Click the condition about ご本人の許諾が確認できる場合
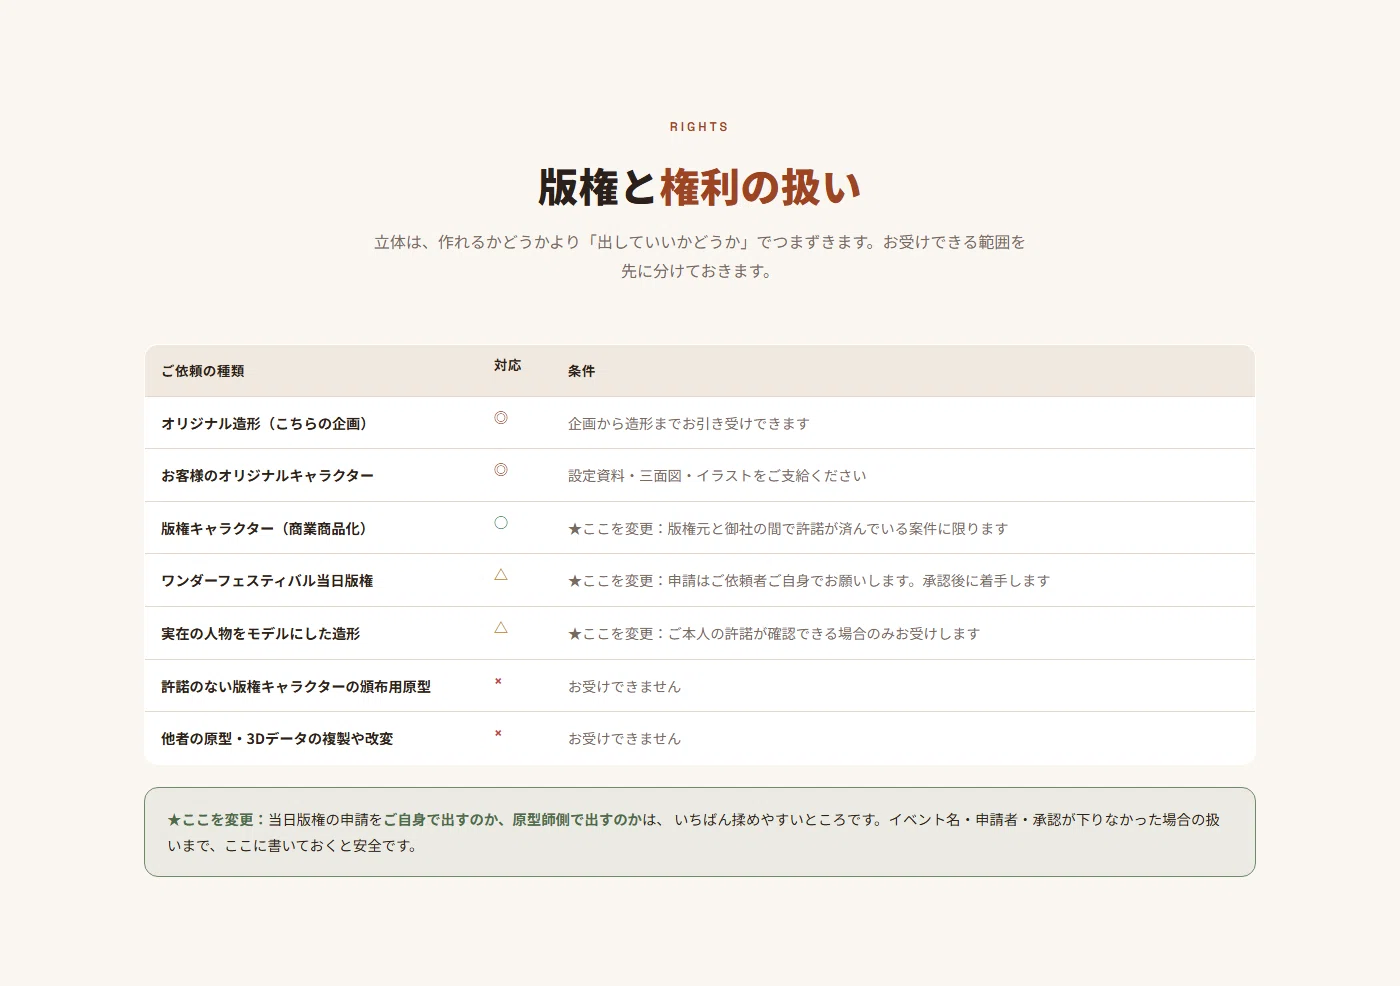 tap(774, 634)
